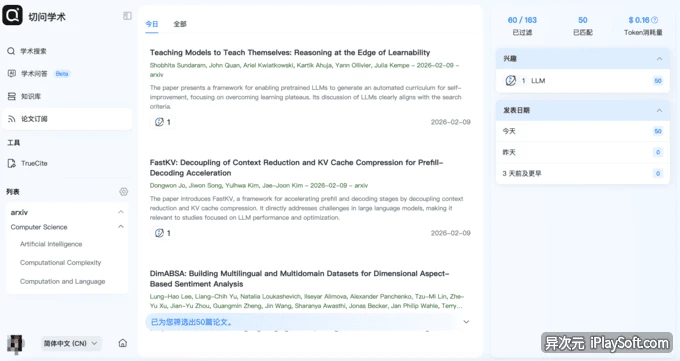This screenshot has width=680, height=361.
Task: Click the 50 已匹配 counter
Action: point(583,26)
